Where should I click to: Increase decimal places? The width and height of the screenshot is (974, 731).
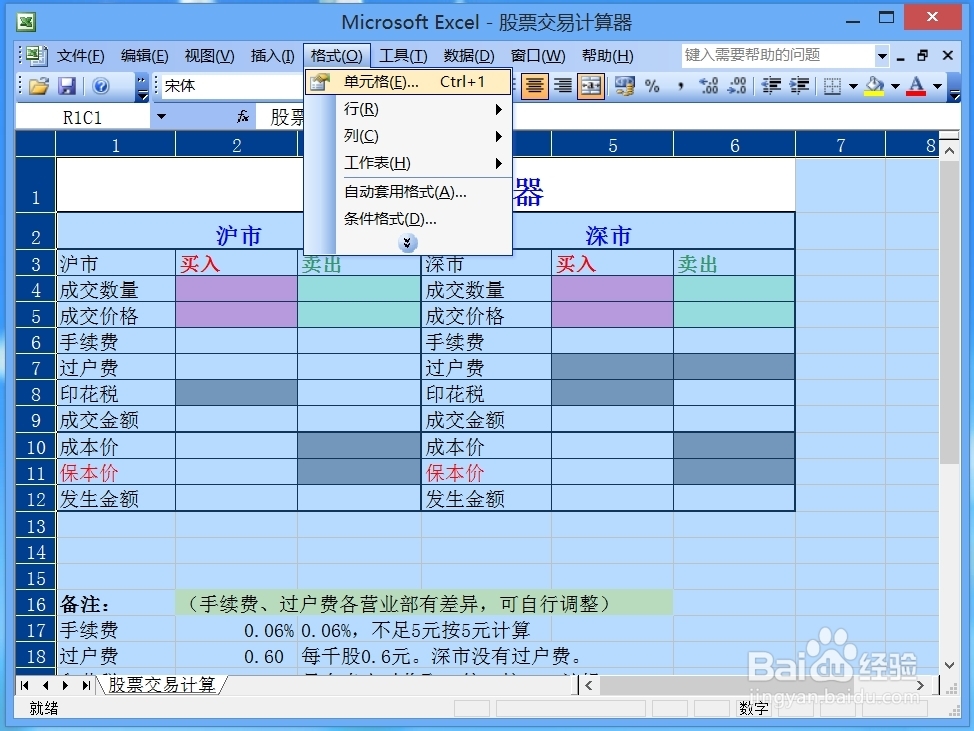[708, 86]
